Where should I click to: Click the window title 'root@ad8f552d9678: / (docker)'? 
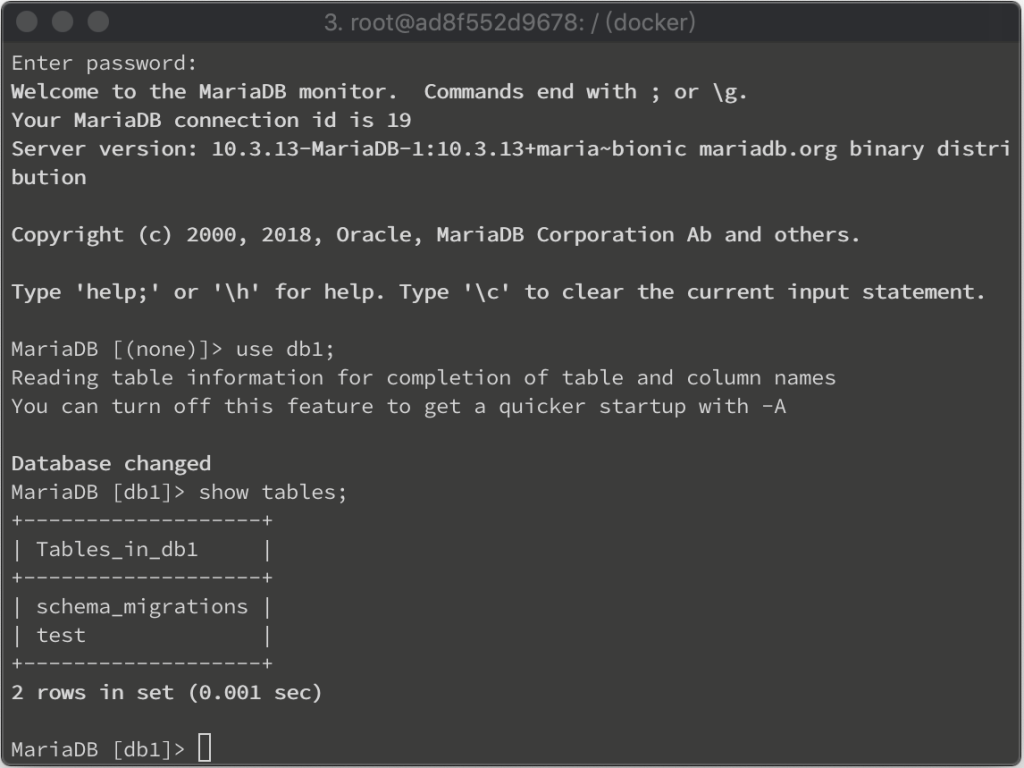click(510, 22)
